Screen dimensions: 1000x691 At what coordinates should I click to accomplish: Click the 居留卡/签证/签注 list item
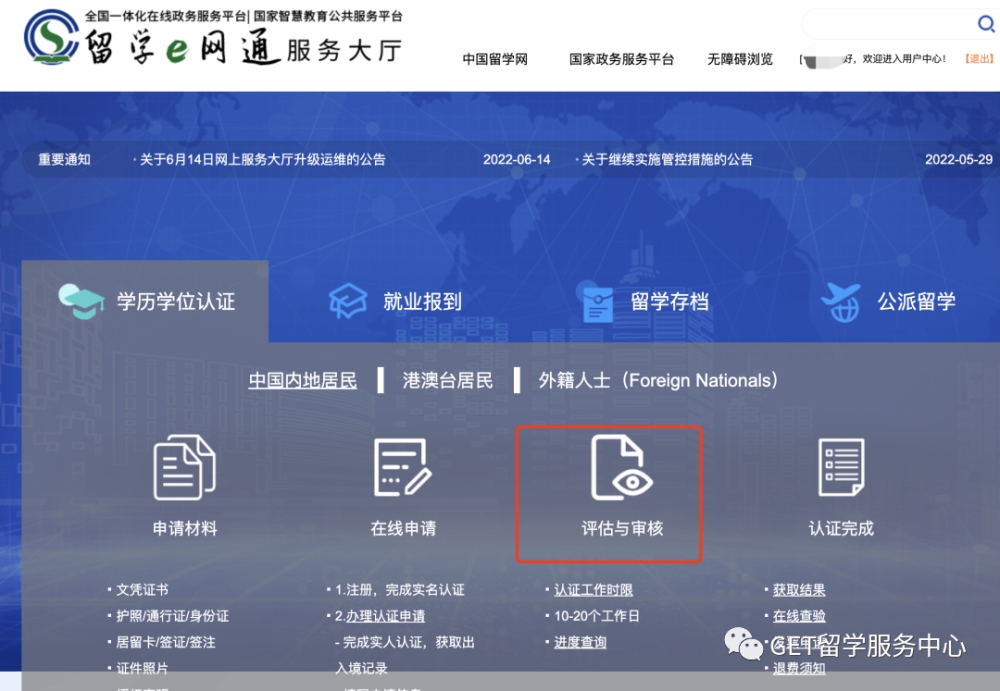tap(166, 642)
